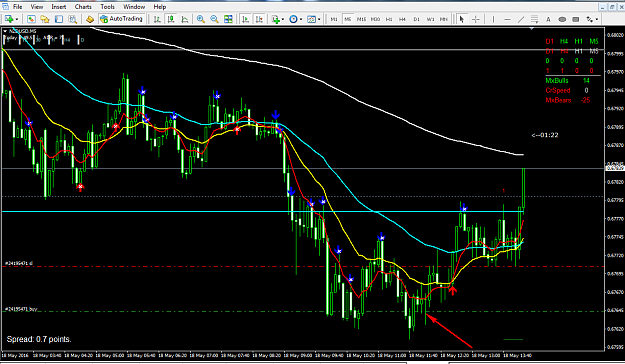Viewport: 625px width, 364px height.
Task: Expand the periods dropdown arrow
Action: pyautogui.click(x=301, y=19)
